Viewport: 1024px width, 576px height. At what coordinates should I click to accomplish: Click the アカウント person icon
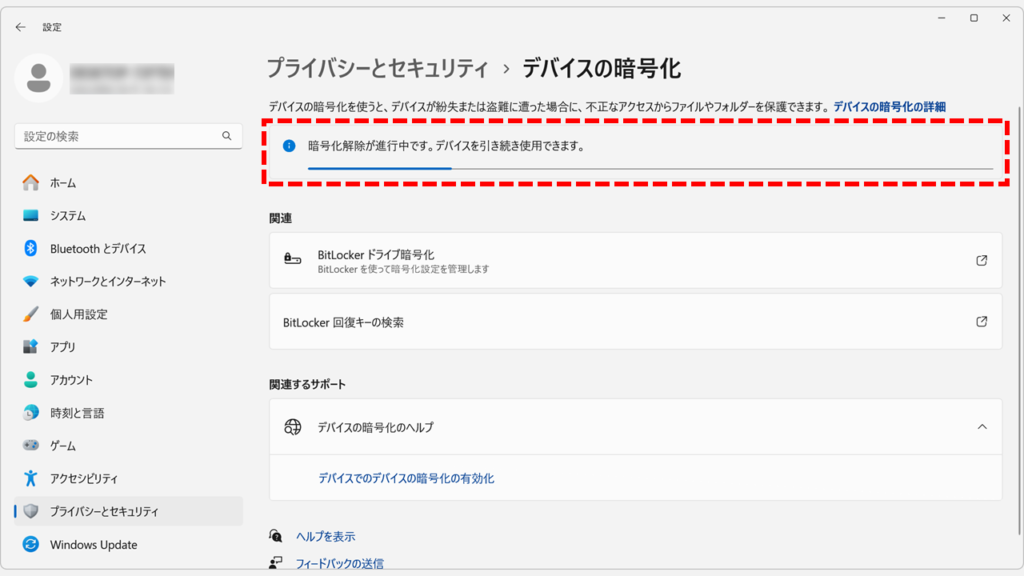tap(31, 379)
